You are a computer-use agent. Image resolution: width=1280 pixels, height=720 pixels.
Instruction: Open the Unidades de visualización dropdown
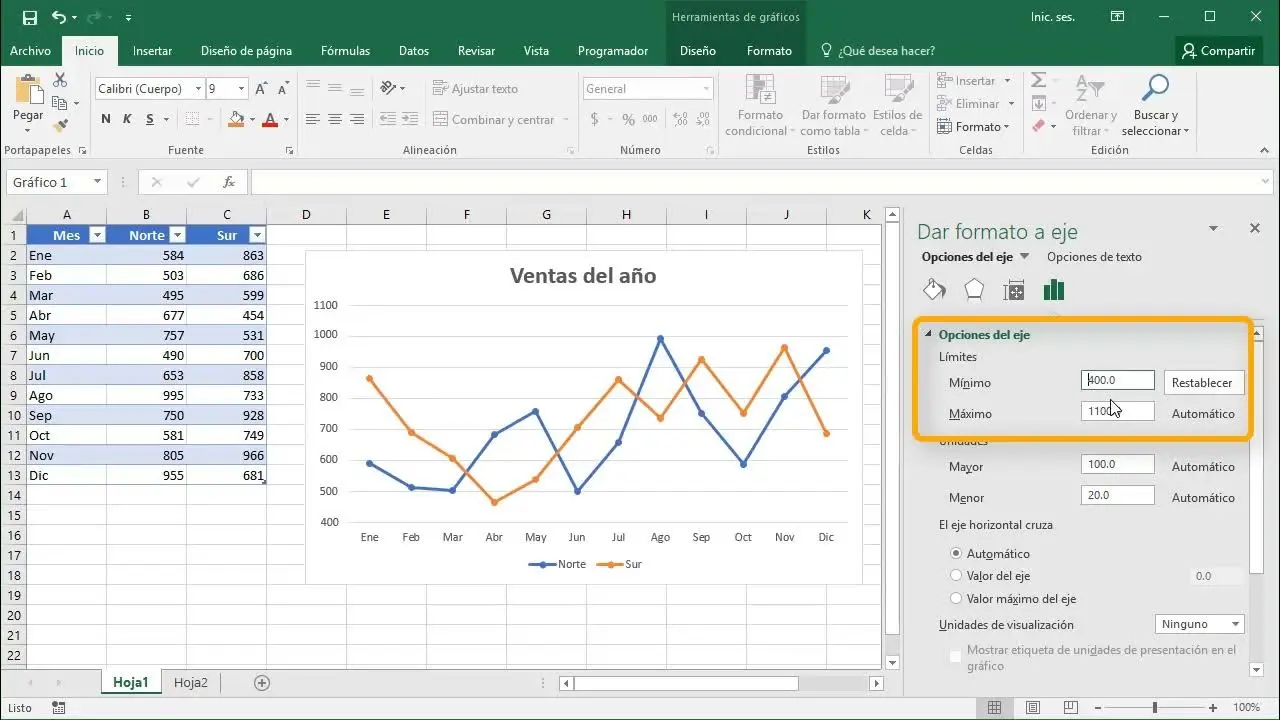1197,623
